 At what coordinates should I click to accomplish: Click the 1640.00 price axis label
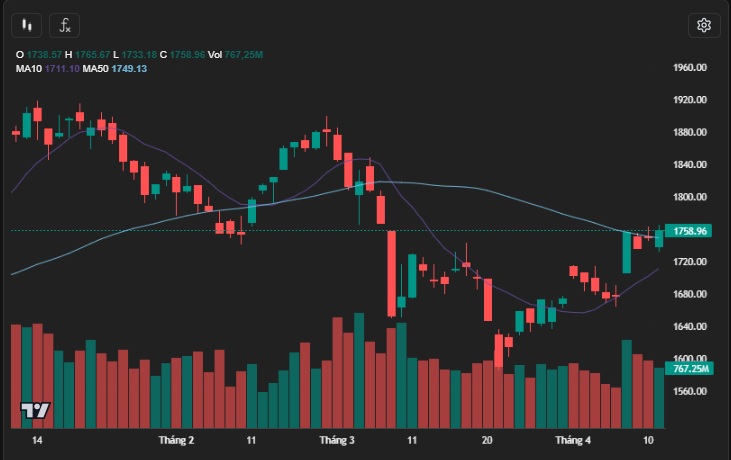[691, 327]
